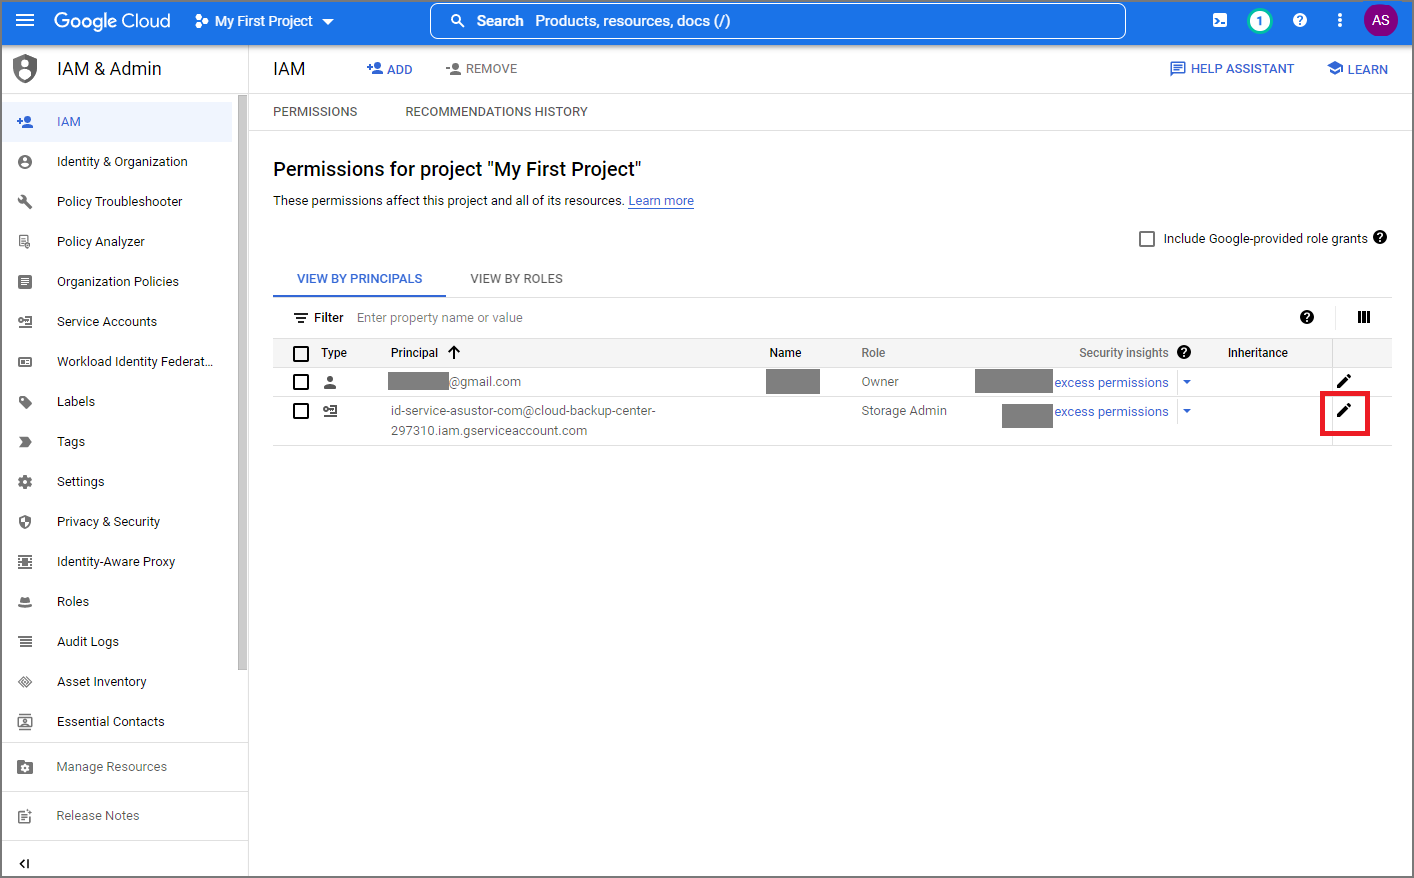Click the Storage Admin role cell

(x=904, y=411)
